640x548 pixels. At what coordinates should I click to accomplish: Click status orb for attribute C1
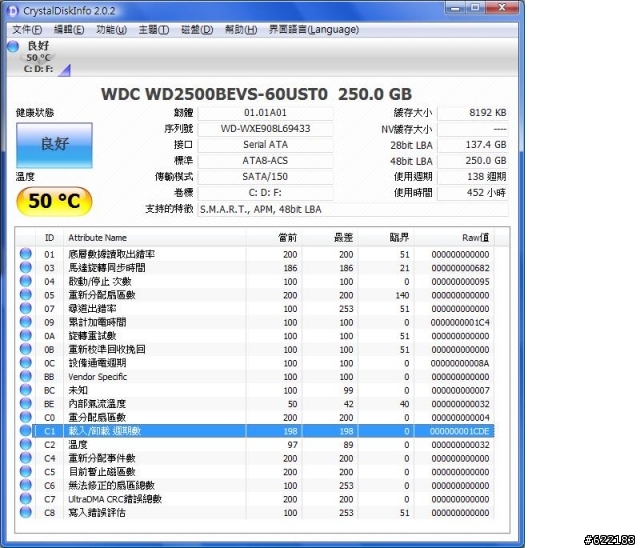[25, 430]
